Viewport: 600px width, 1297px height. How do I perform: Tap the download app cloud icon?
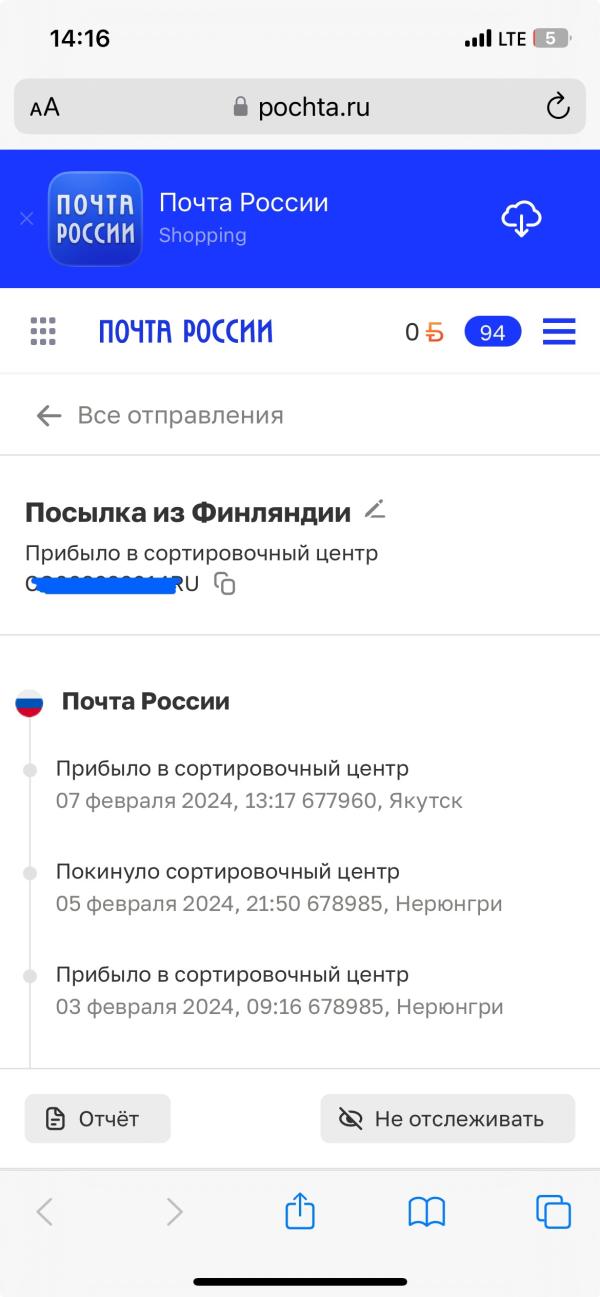[521, 218]
